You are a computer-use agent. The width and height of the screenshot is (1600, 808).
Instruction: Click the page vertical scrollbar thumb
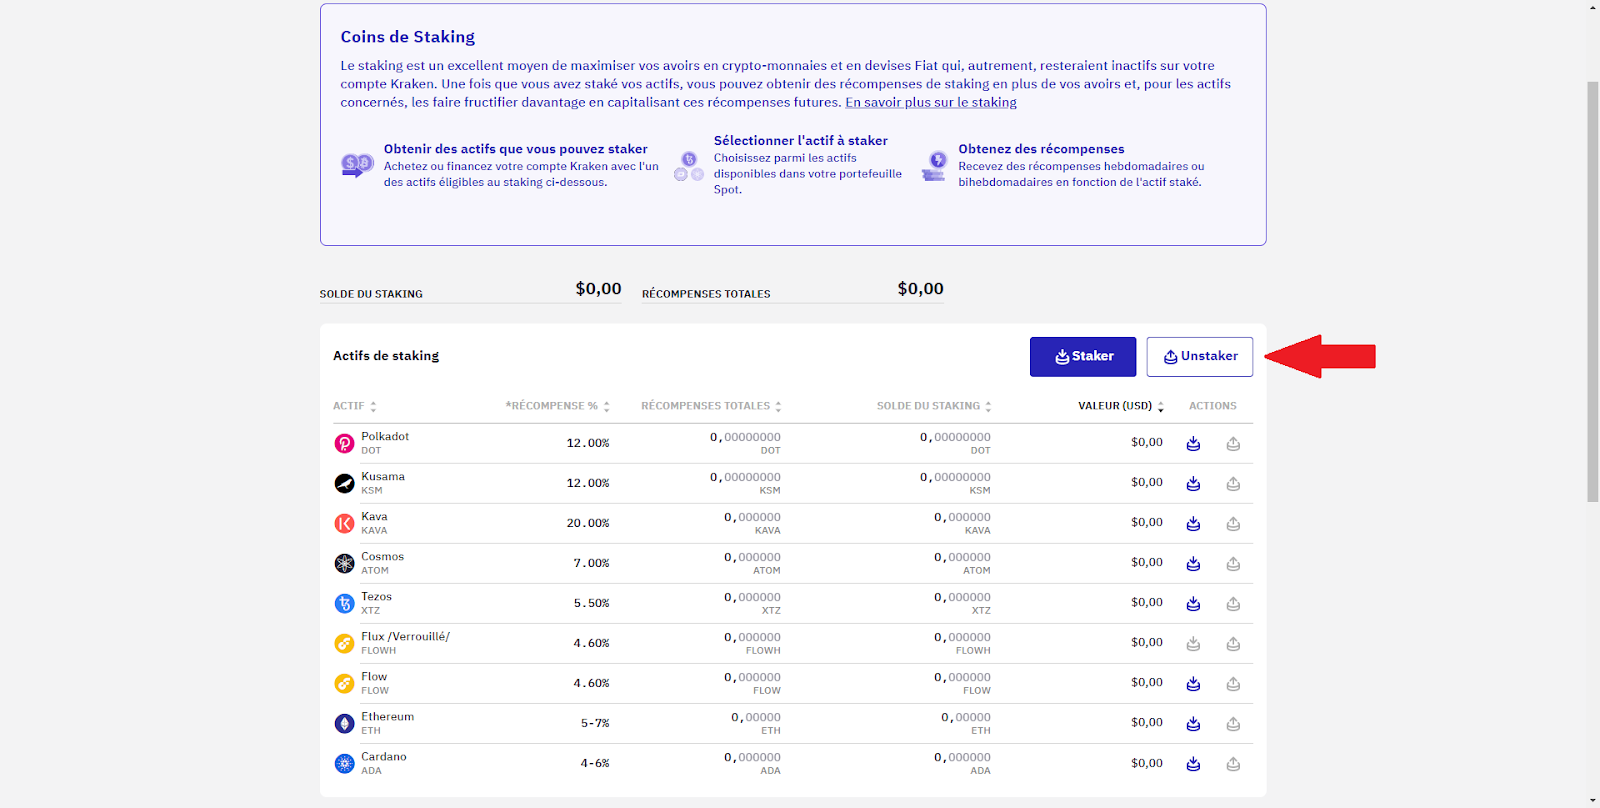pyautogui.click(x=1593, y=290)
